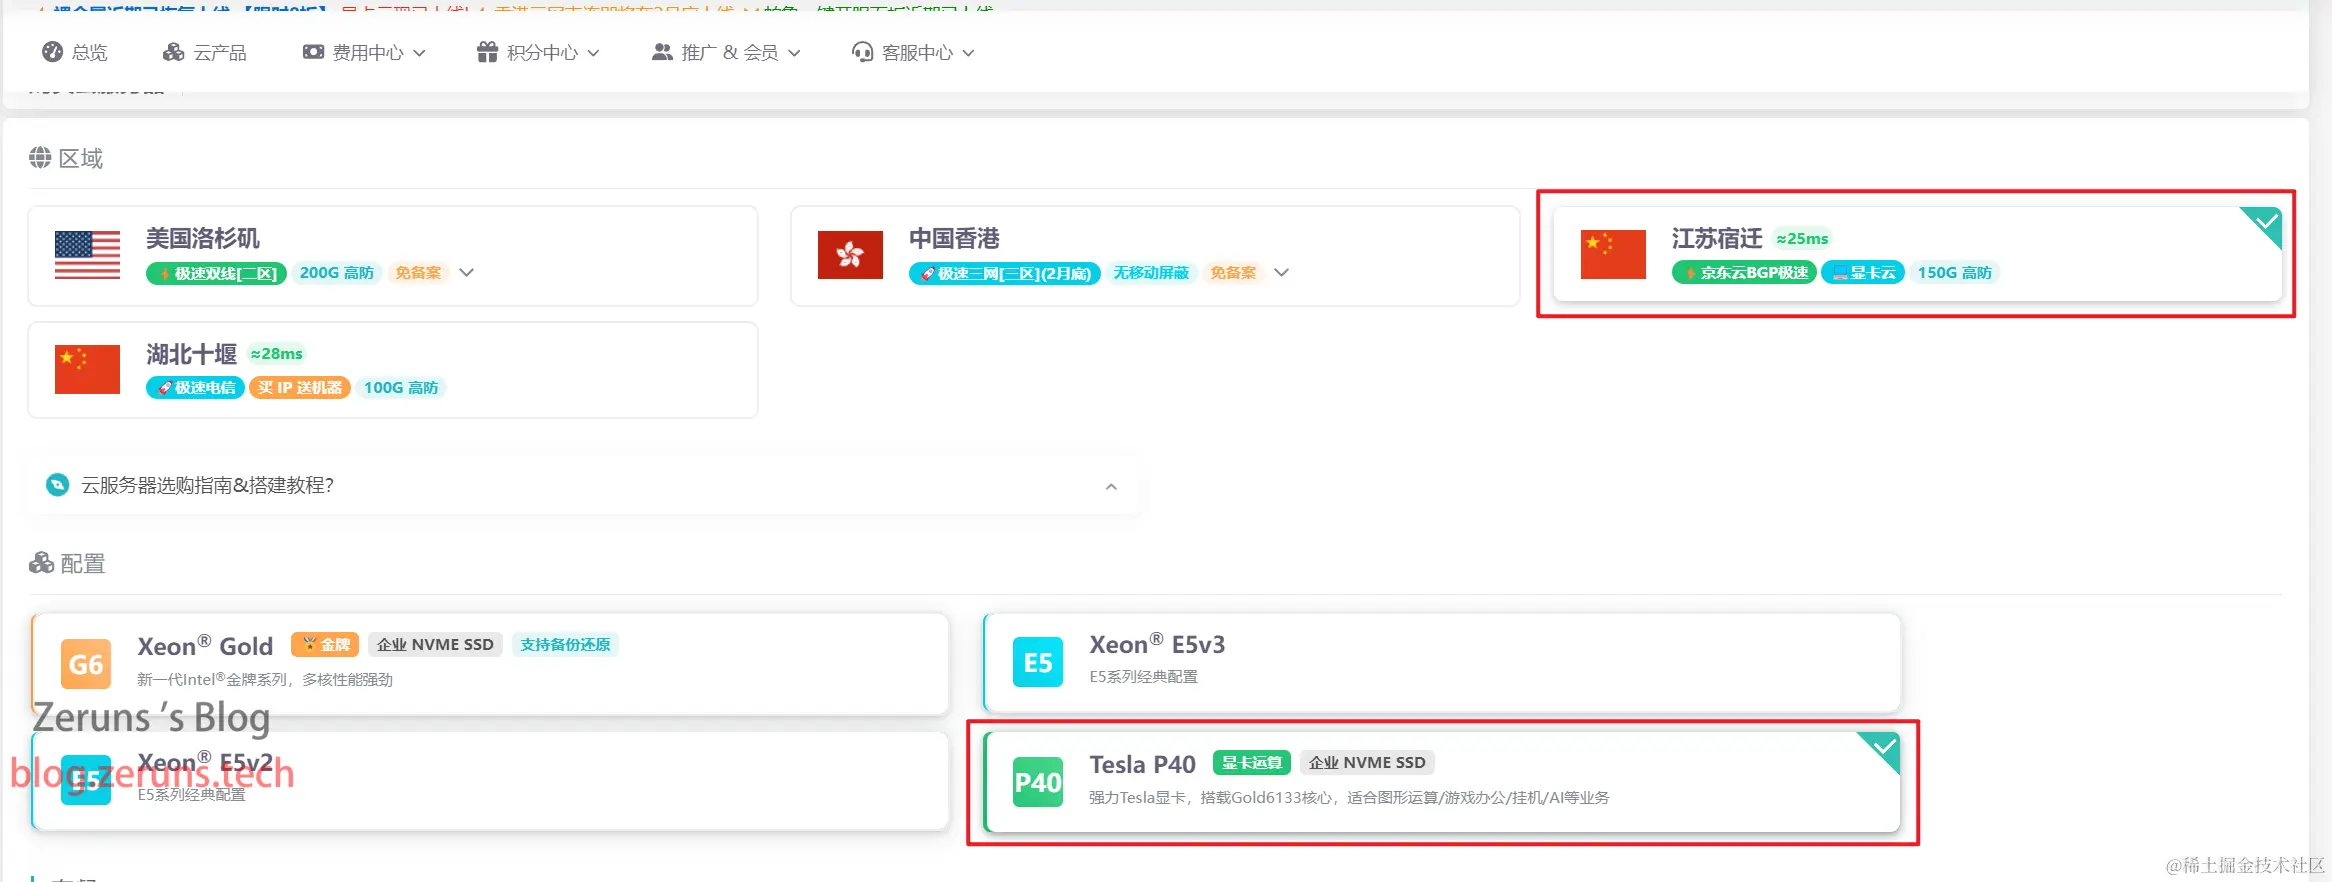Screen dimensions: 2332x882
Task: Click the 显卡云 tag
Action: [1863, 272]
